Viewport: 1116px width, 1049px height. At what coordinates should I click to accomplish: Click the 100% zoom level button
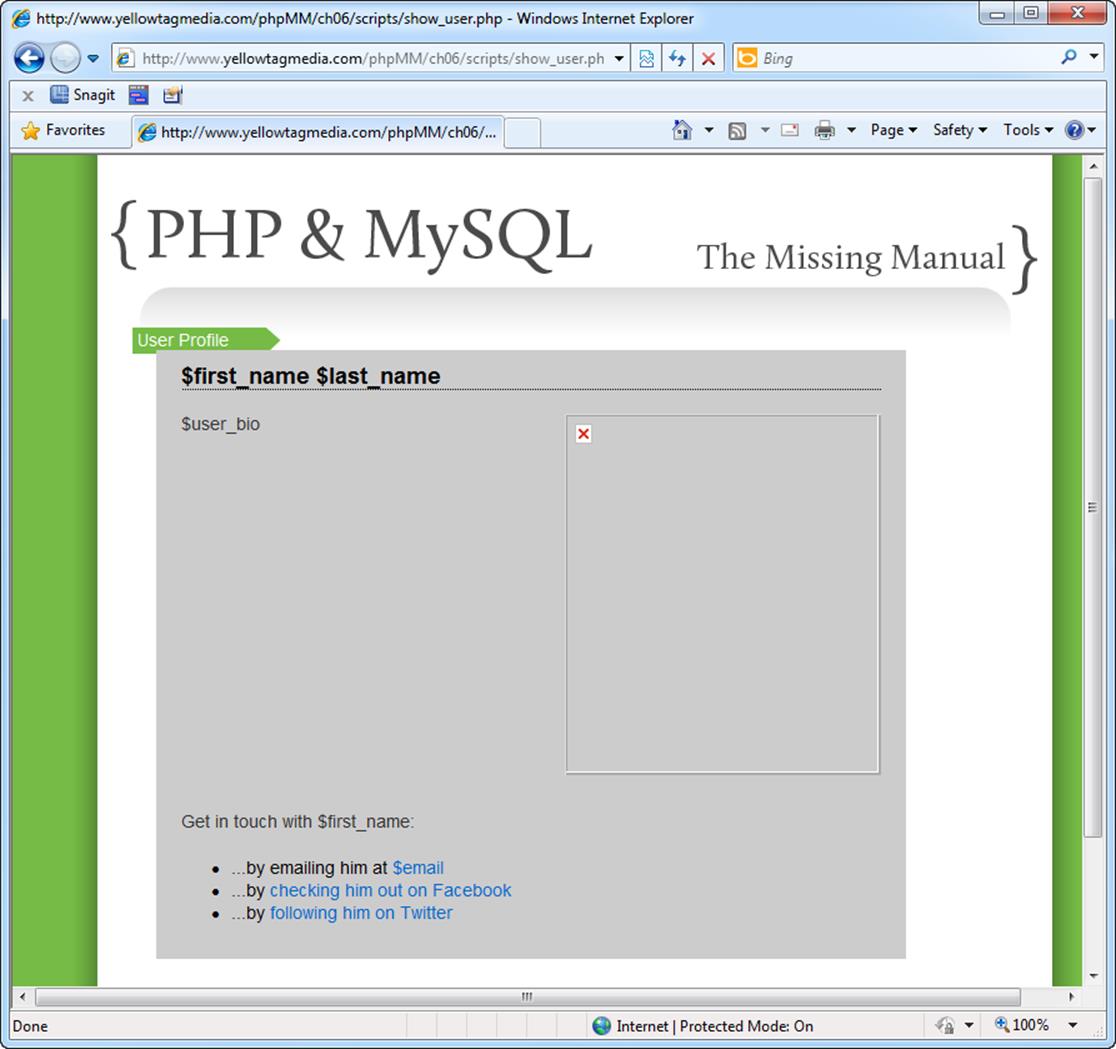coord(1021,1025)
